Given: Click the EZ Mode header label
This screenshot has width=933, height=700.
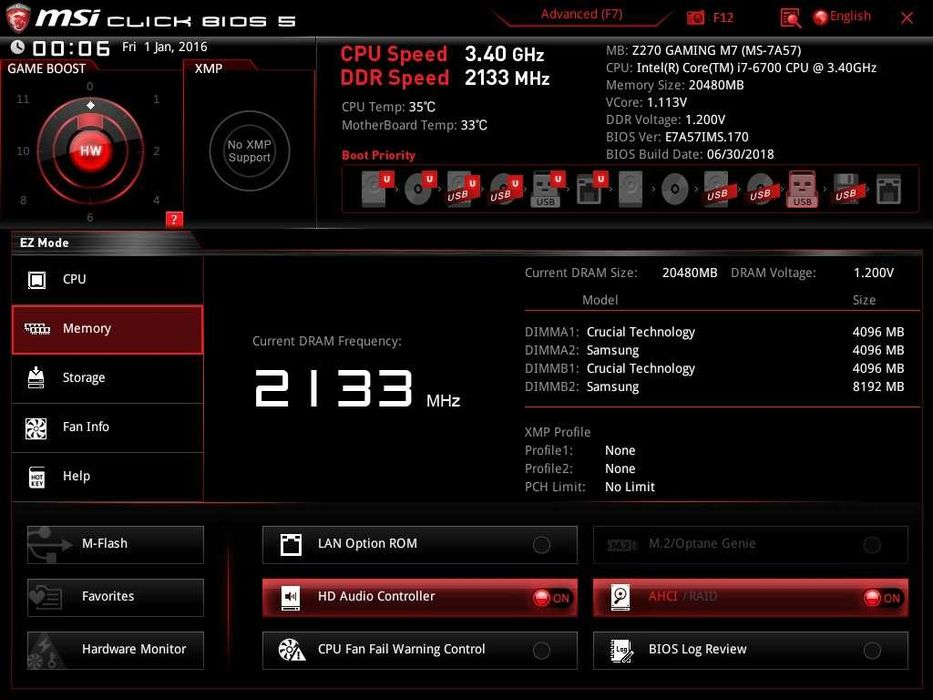Looking at the screenshot, I should [x=45, y=243].
